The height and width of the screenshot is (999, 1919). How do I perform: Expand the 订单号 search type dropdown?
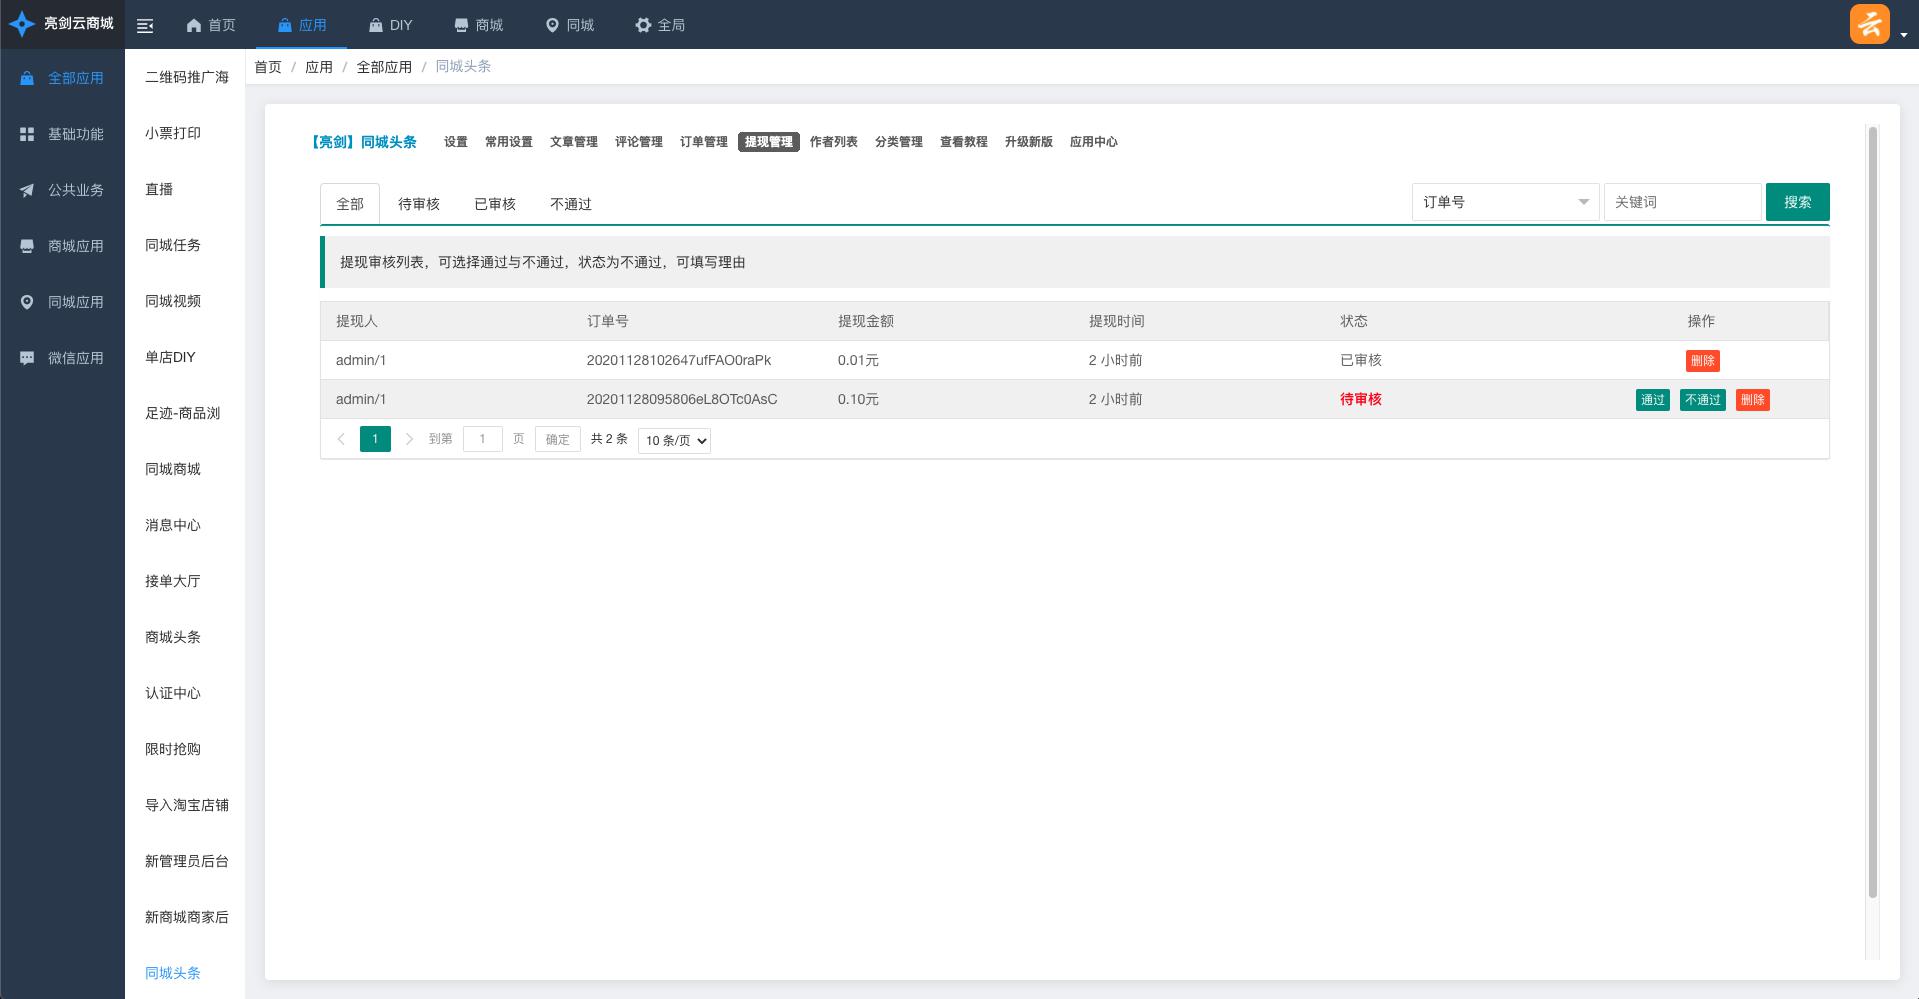(1505, 202)
